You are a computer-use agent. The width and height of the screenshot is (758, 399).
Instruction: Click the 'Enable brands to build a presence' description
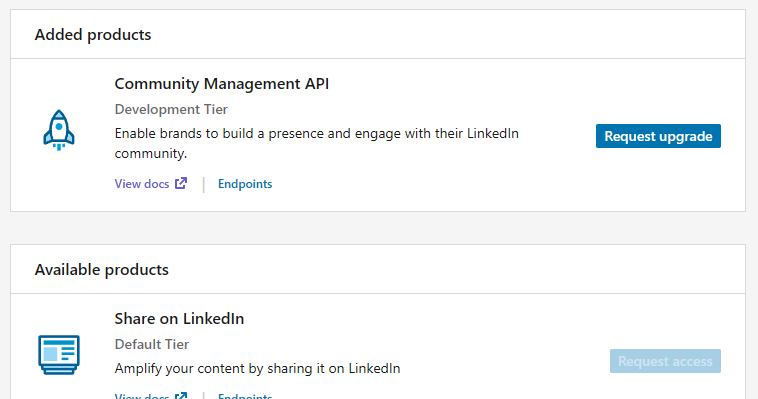pyautogui.click(x=317, y=143)
